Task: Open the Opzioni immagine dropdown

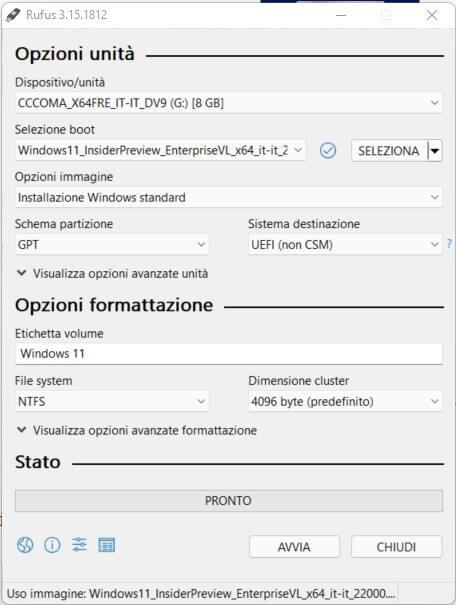Action: pyautogui.click(x=229, y=197)
